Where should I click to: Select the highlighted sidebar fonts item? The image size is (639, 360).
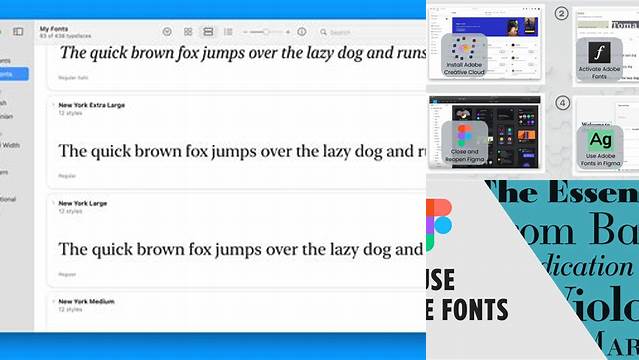(14, 74)
